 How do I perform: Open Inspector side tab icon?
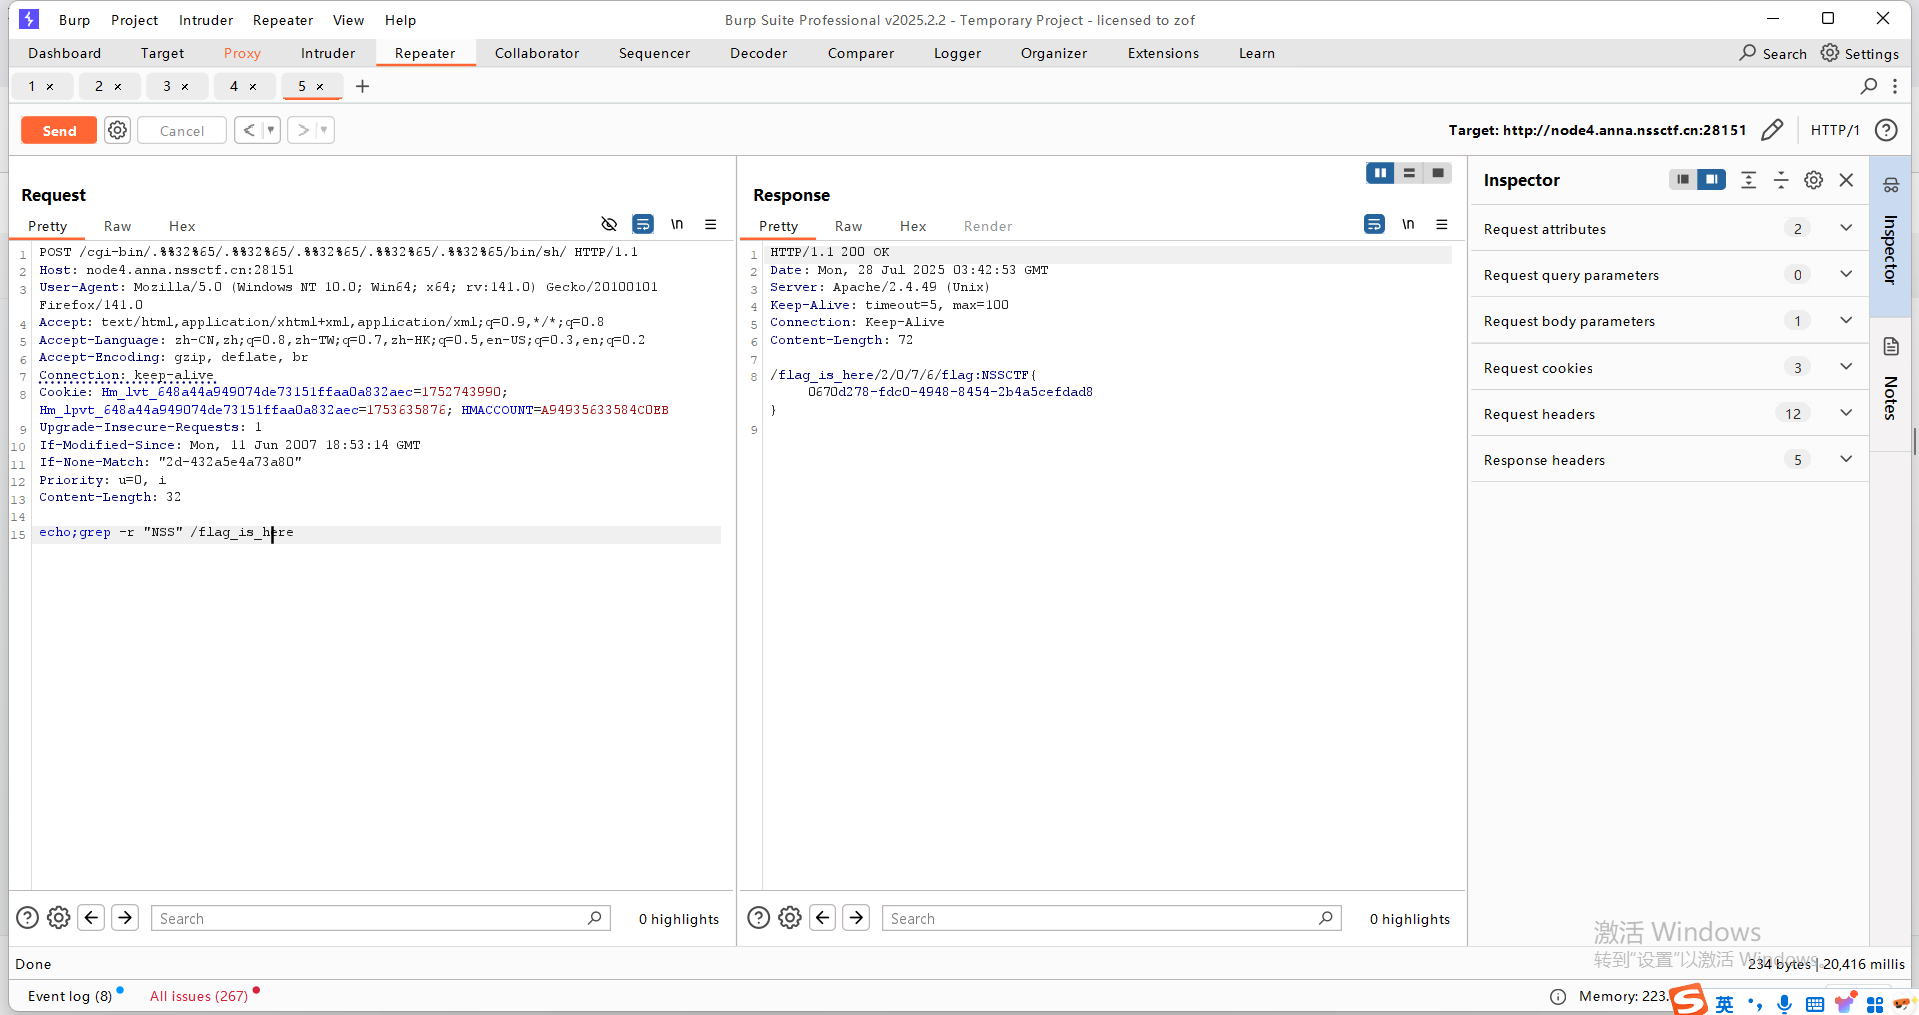click(1890, 185)
